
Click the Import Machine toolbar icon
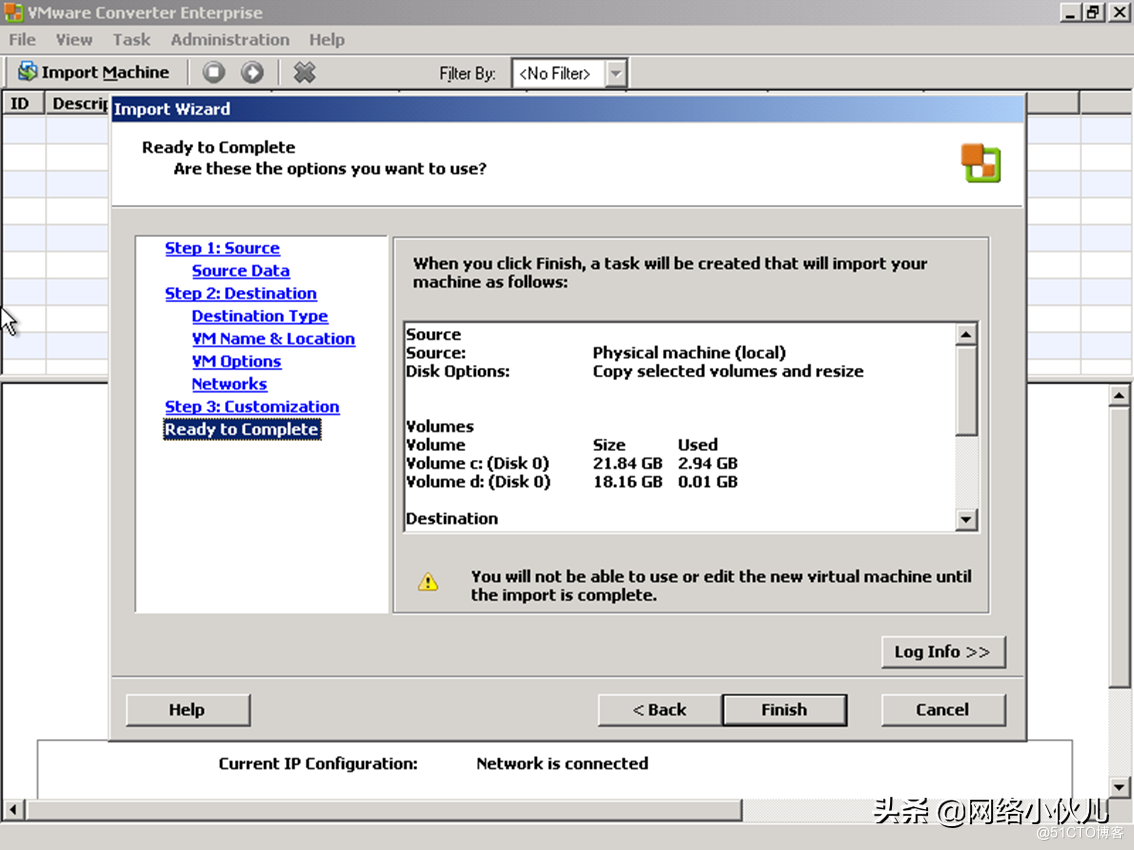(x=27, y=72)
